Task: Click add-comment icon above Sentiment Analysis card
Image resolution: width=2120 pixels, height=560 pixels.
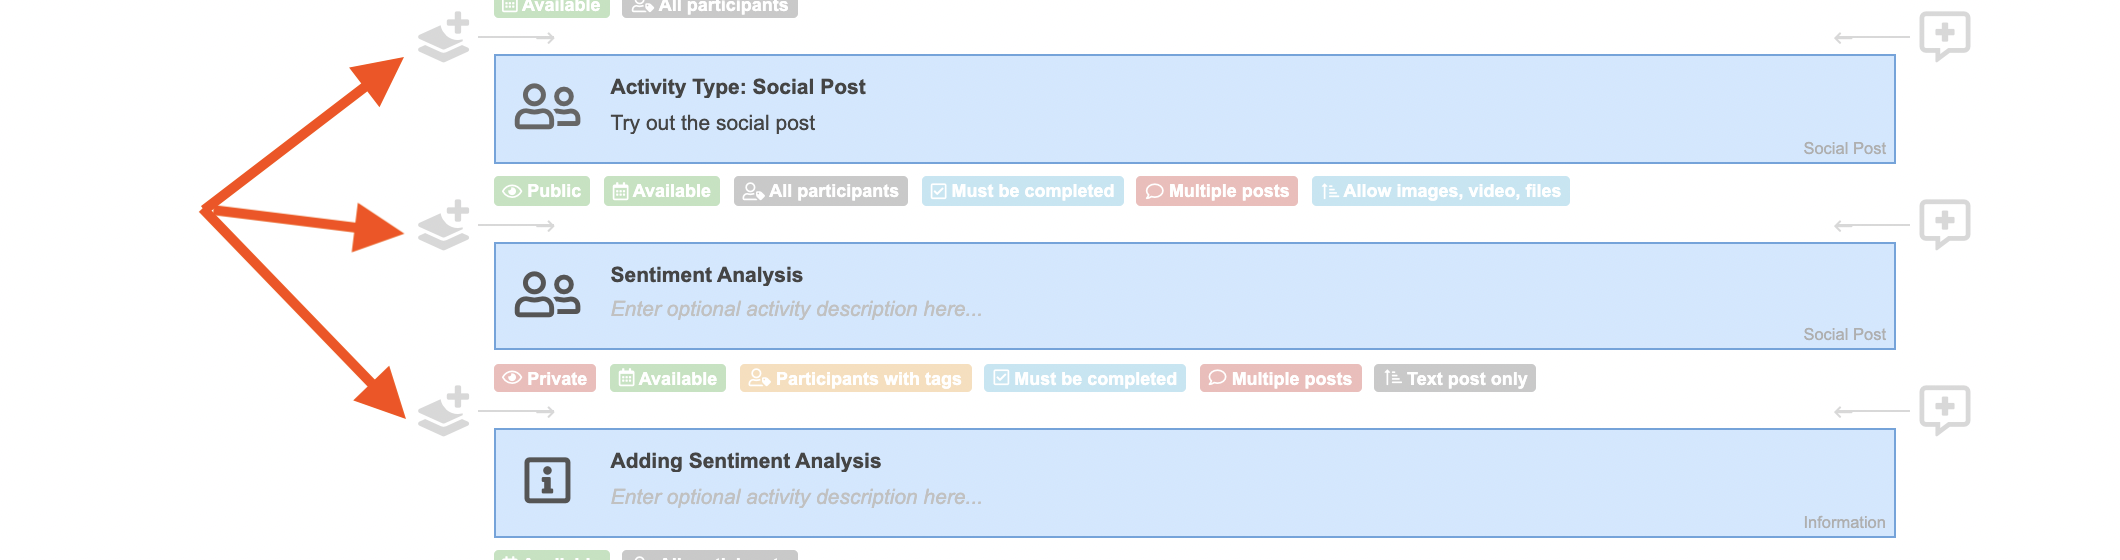Action: coord(1944,224)
